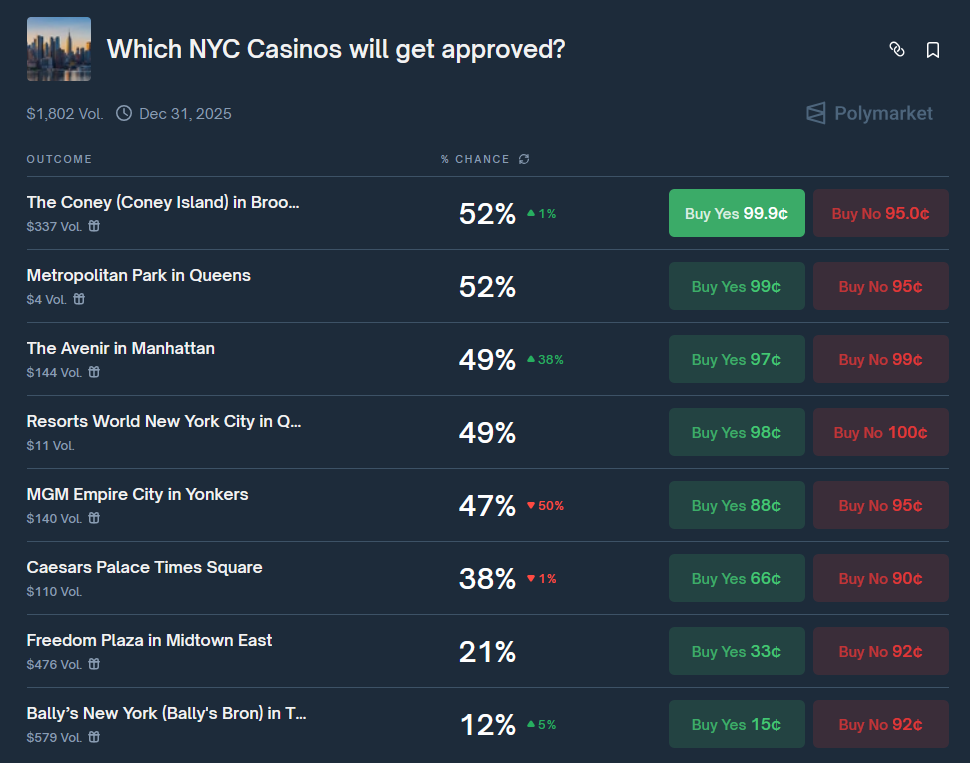The width and height of the screenshot is (970, 763).
Task: Buy No at 95.0¢ for The Coney
Action: coord(880,213)
